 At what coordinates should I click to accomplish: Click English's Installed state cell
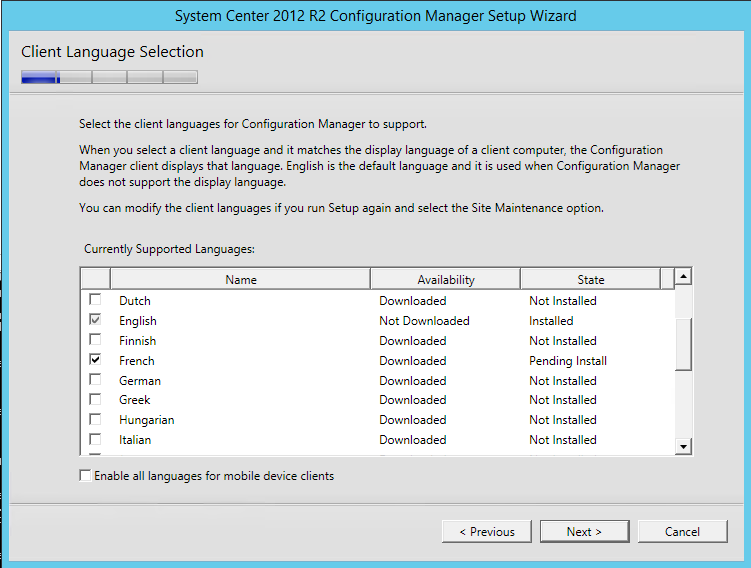coord(551,321)
